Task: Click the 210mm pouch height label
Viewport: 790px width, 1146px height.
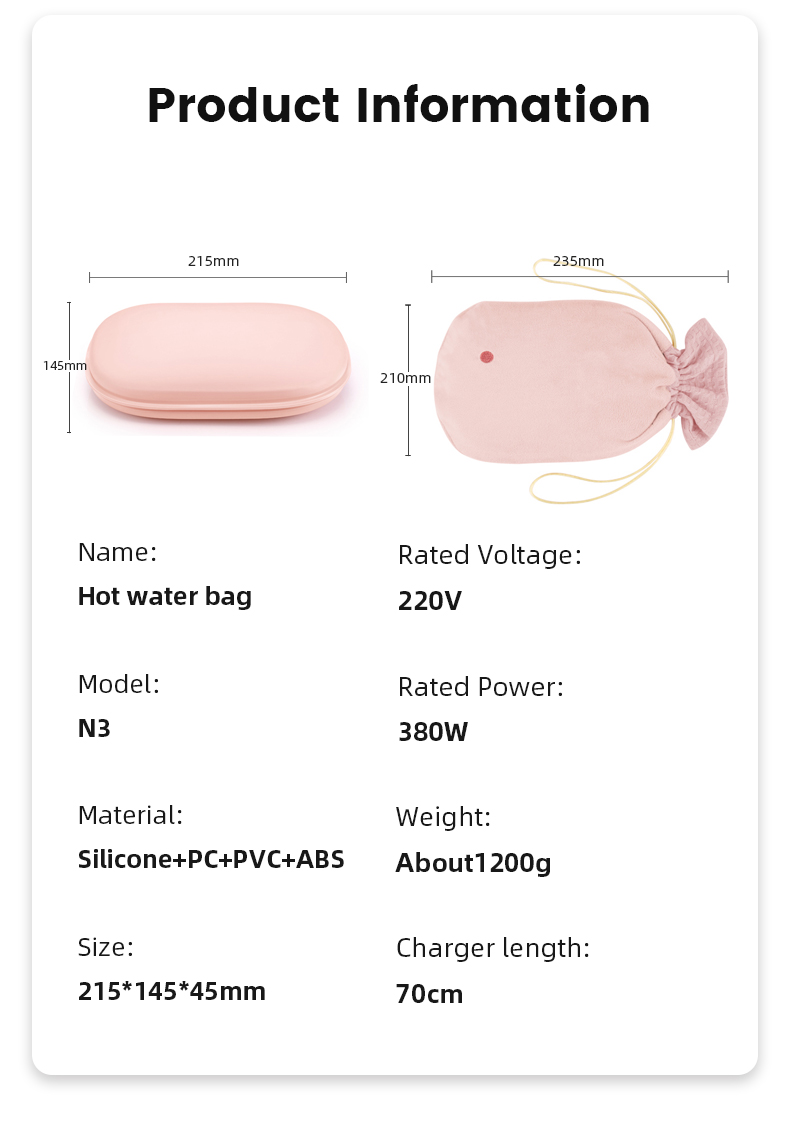Action: (x=406, y=378)
